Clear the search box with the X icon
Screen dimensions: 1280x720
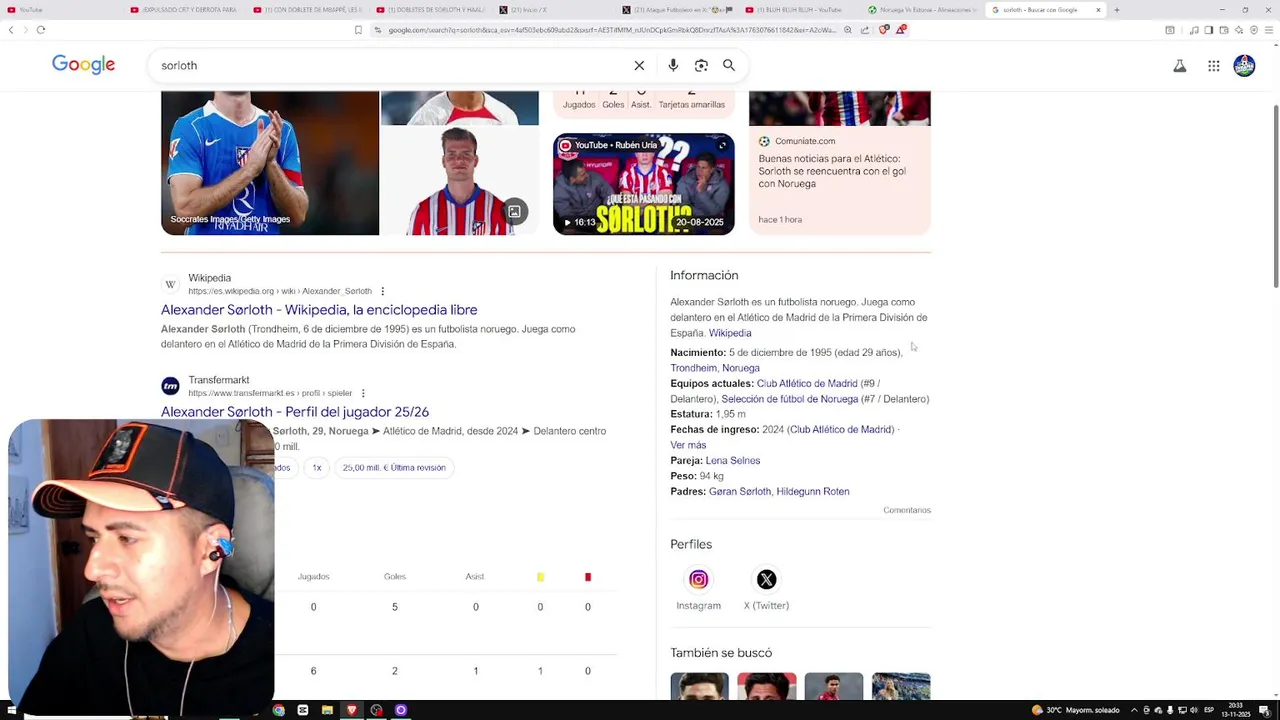pos(639,65)
